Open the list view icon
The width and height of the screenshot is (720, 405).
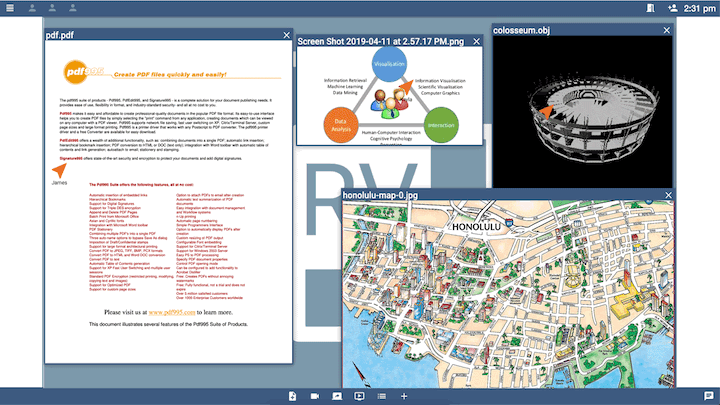click(382, 396)
